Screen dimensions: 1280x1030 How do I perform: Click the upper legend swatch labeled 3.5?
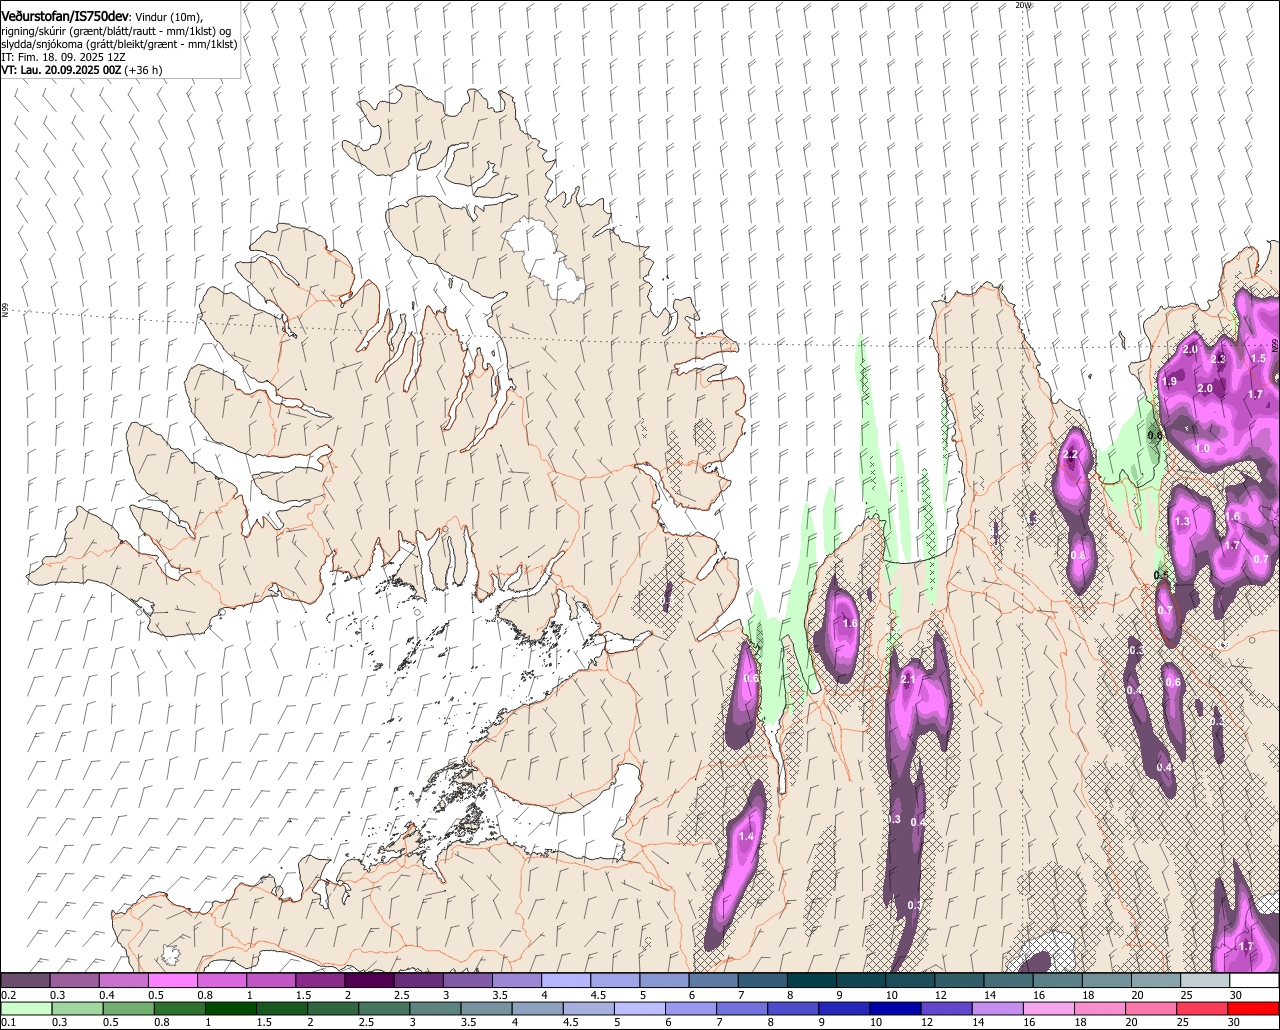517,980
